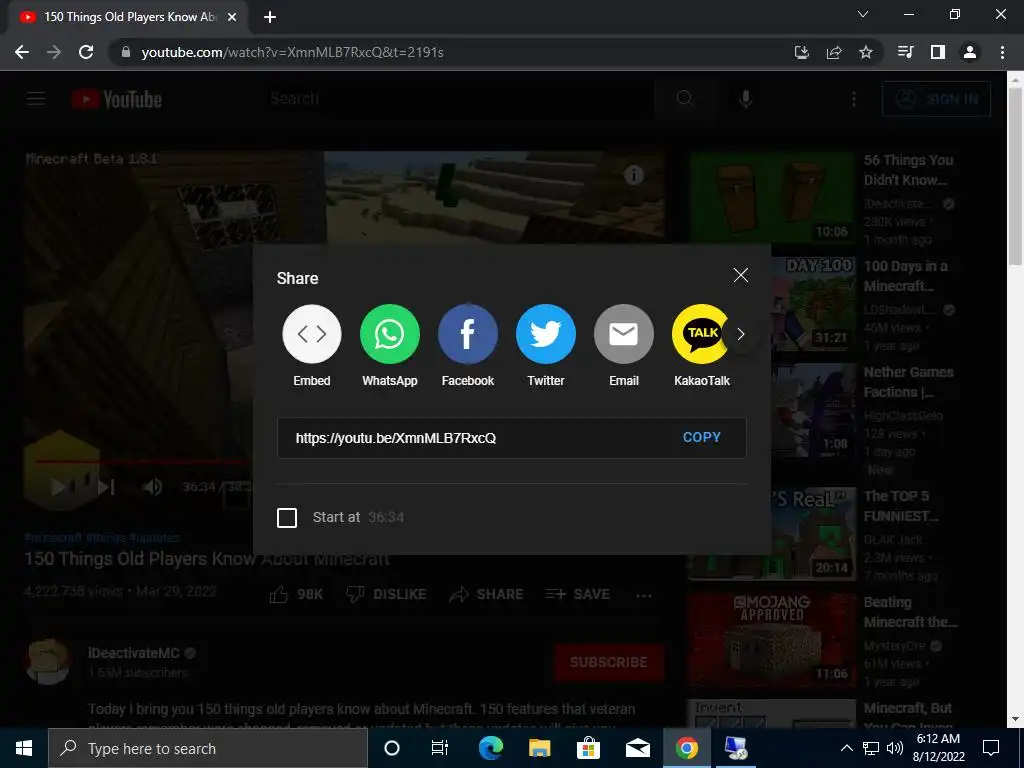
Task: Subscribe to iDeactivateMC
Action: pyautogui.click(x=609, y=662)
